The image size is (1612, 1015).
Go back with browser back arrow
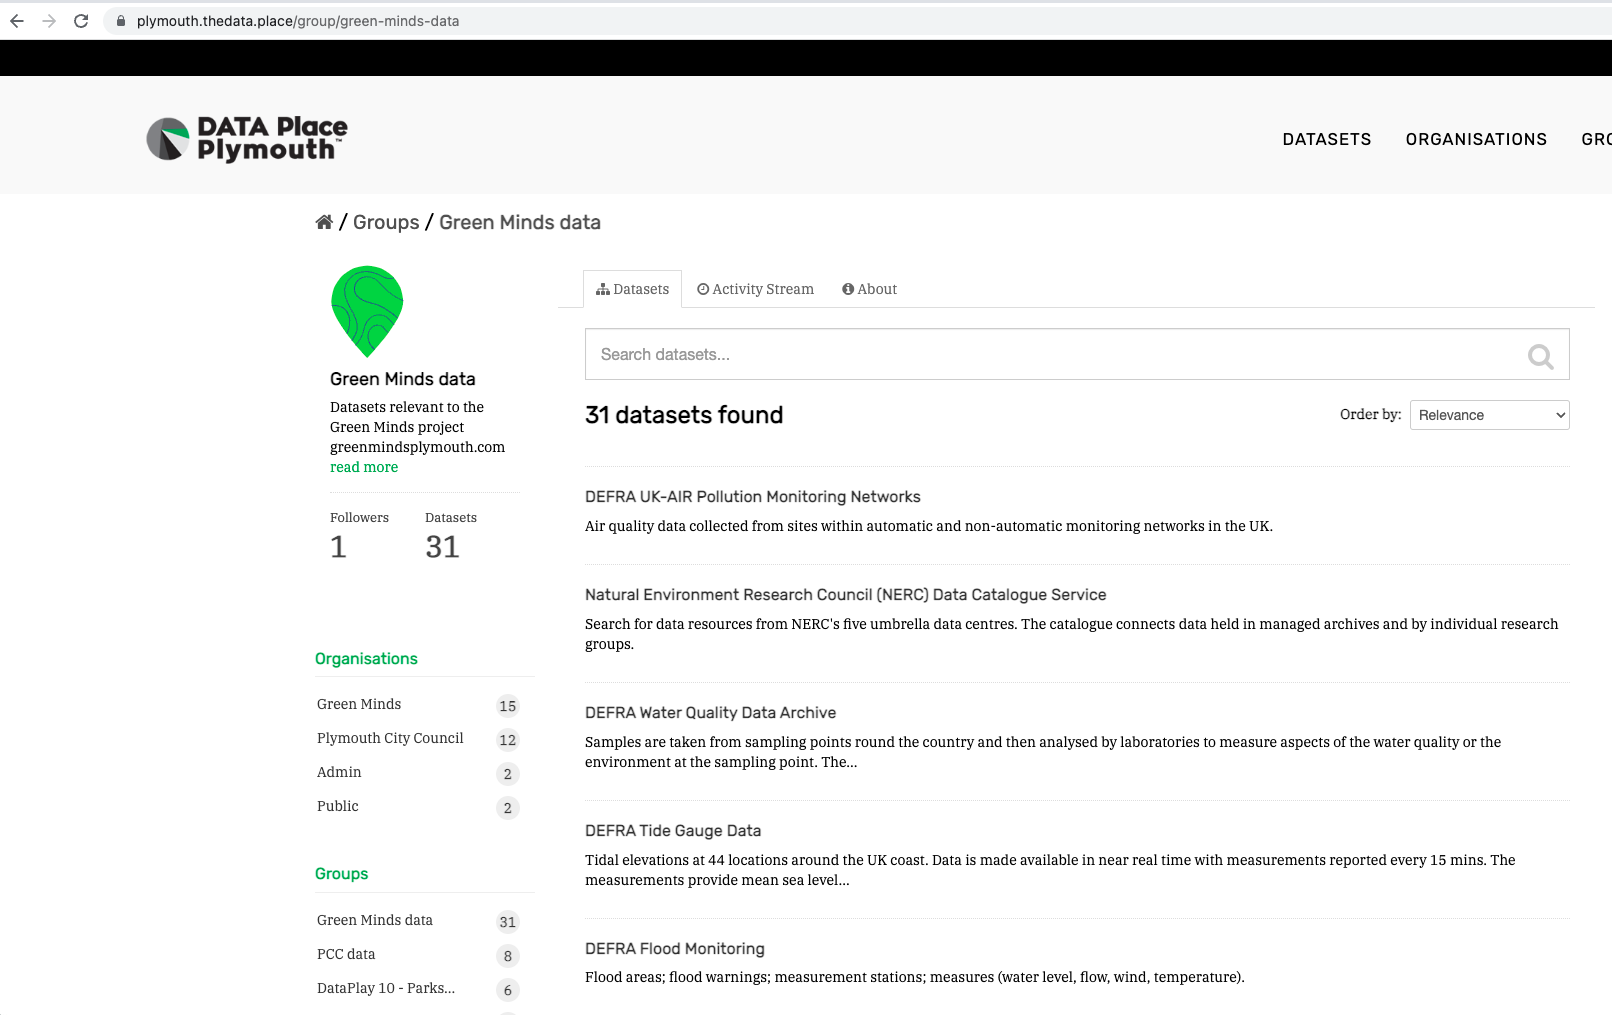tap(17, 21)
